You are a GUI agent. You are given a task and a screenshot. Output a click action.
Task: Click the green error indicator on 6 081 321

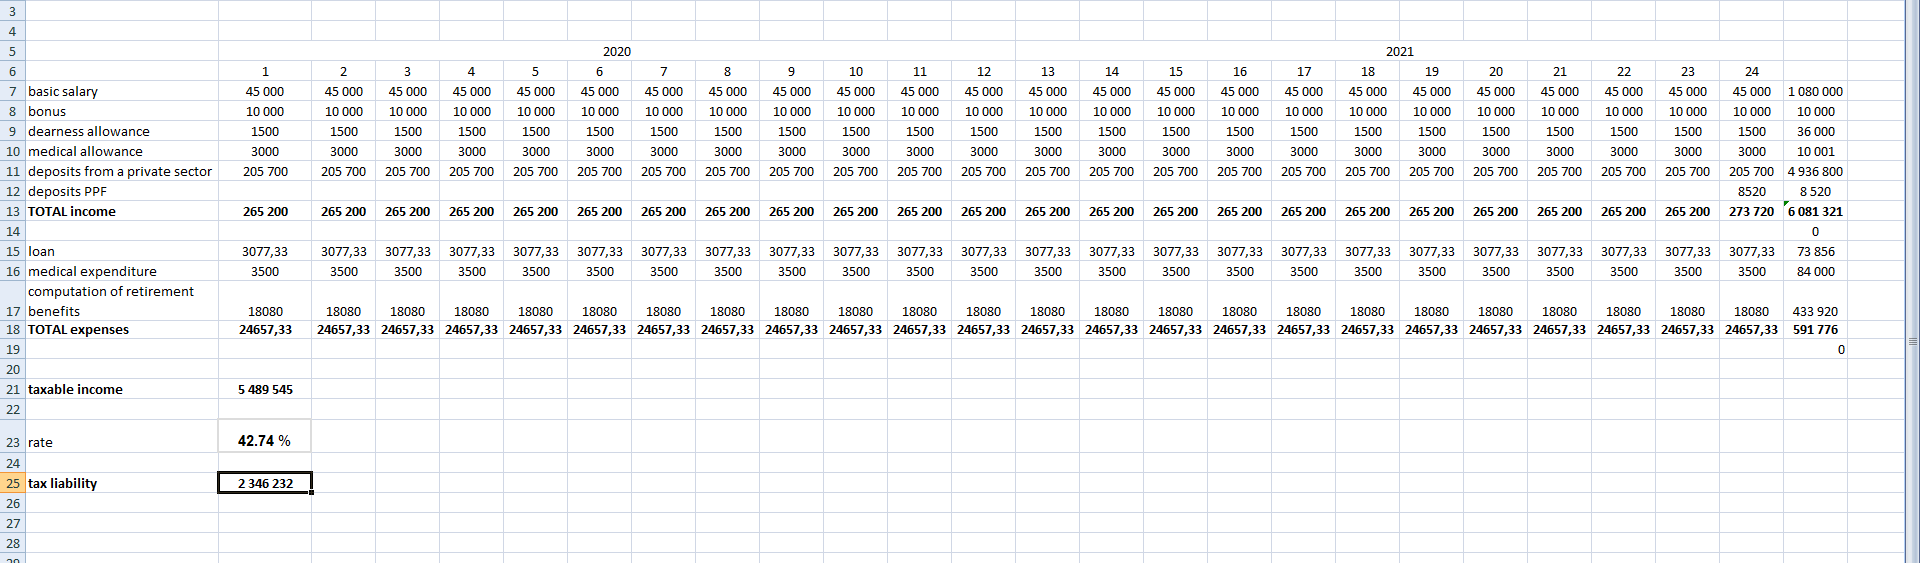1787,204
